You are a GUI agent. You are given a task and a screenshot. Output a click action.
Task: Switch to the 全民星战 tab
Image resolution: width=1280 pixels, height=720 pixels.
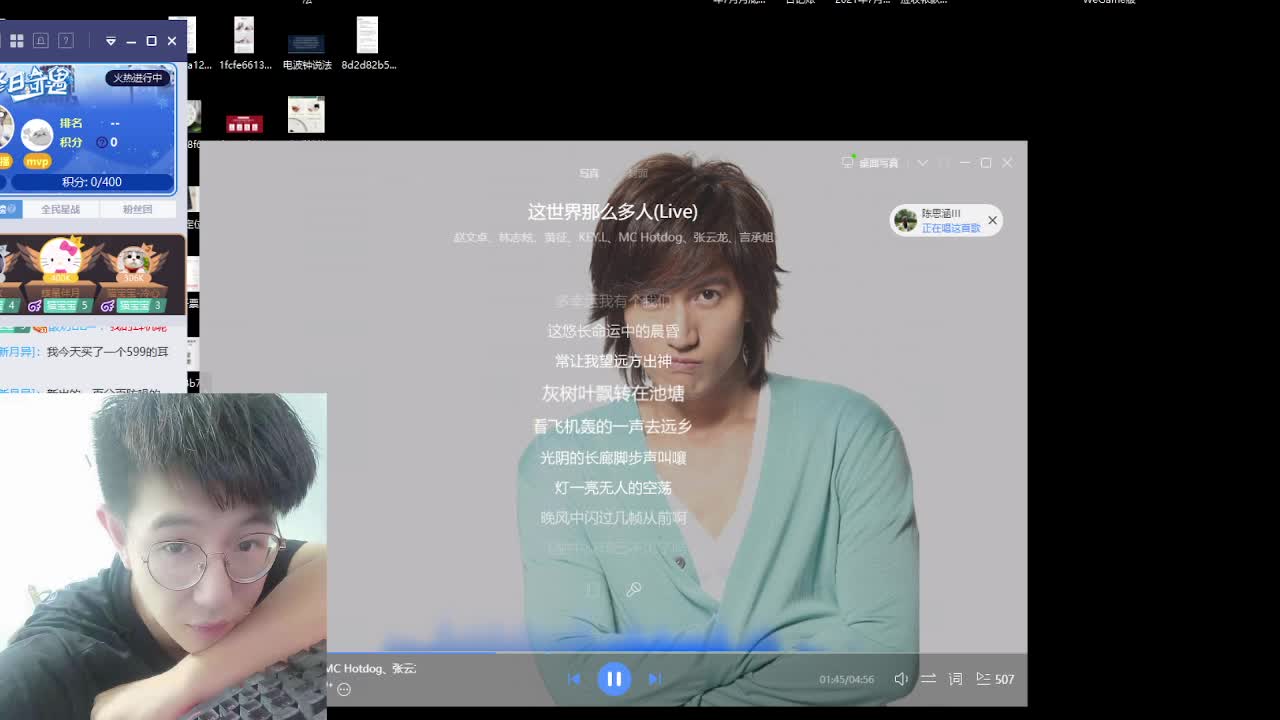pos(60,209)
